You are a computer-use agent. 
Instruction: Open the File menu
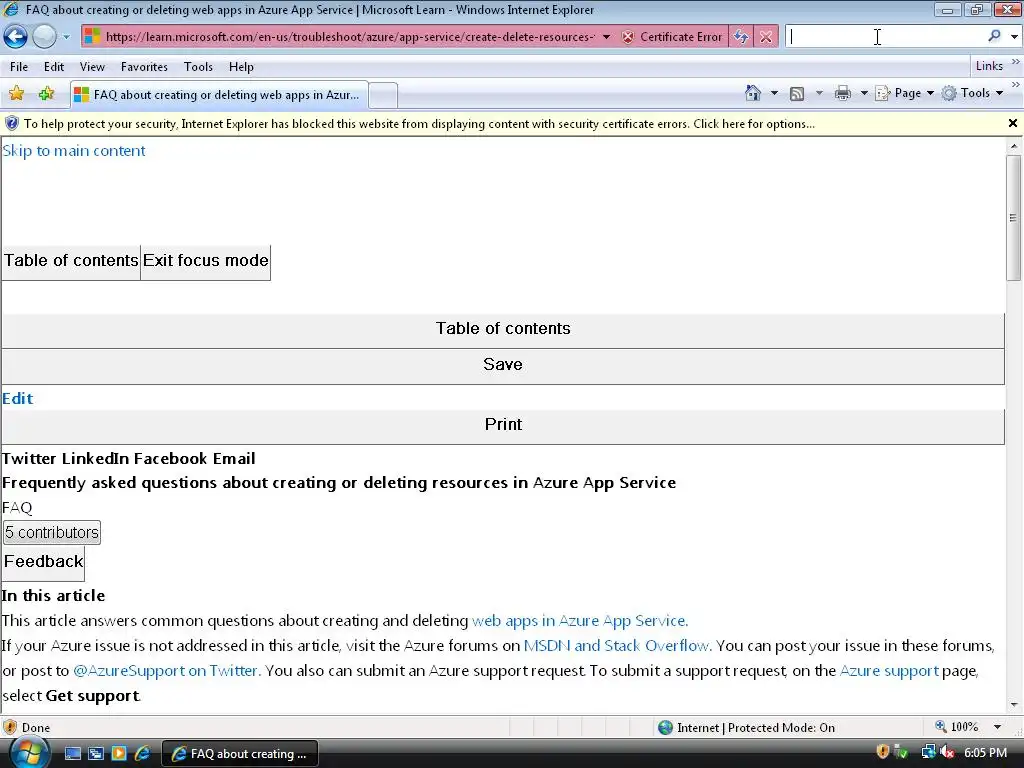[x=19, y=67]
